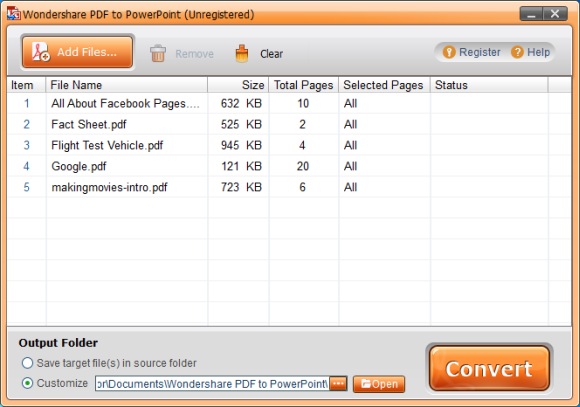Screen dimensions: 580x407
Task: Click the Convert button
Action: pyautogui.click(x=489, y=369)
